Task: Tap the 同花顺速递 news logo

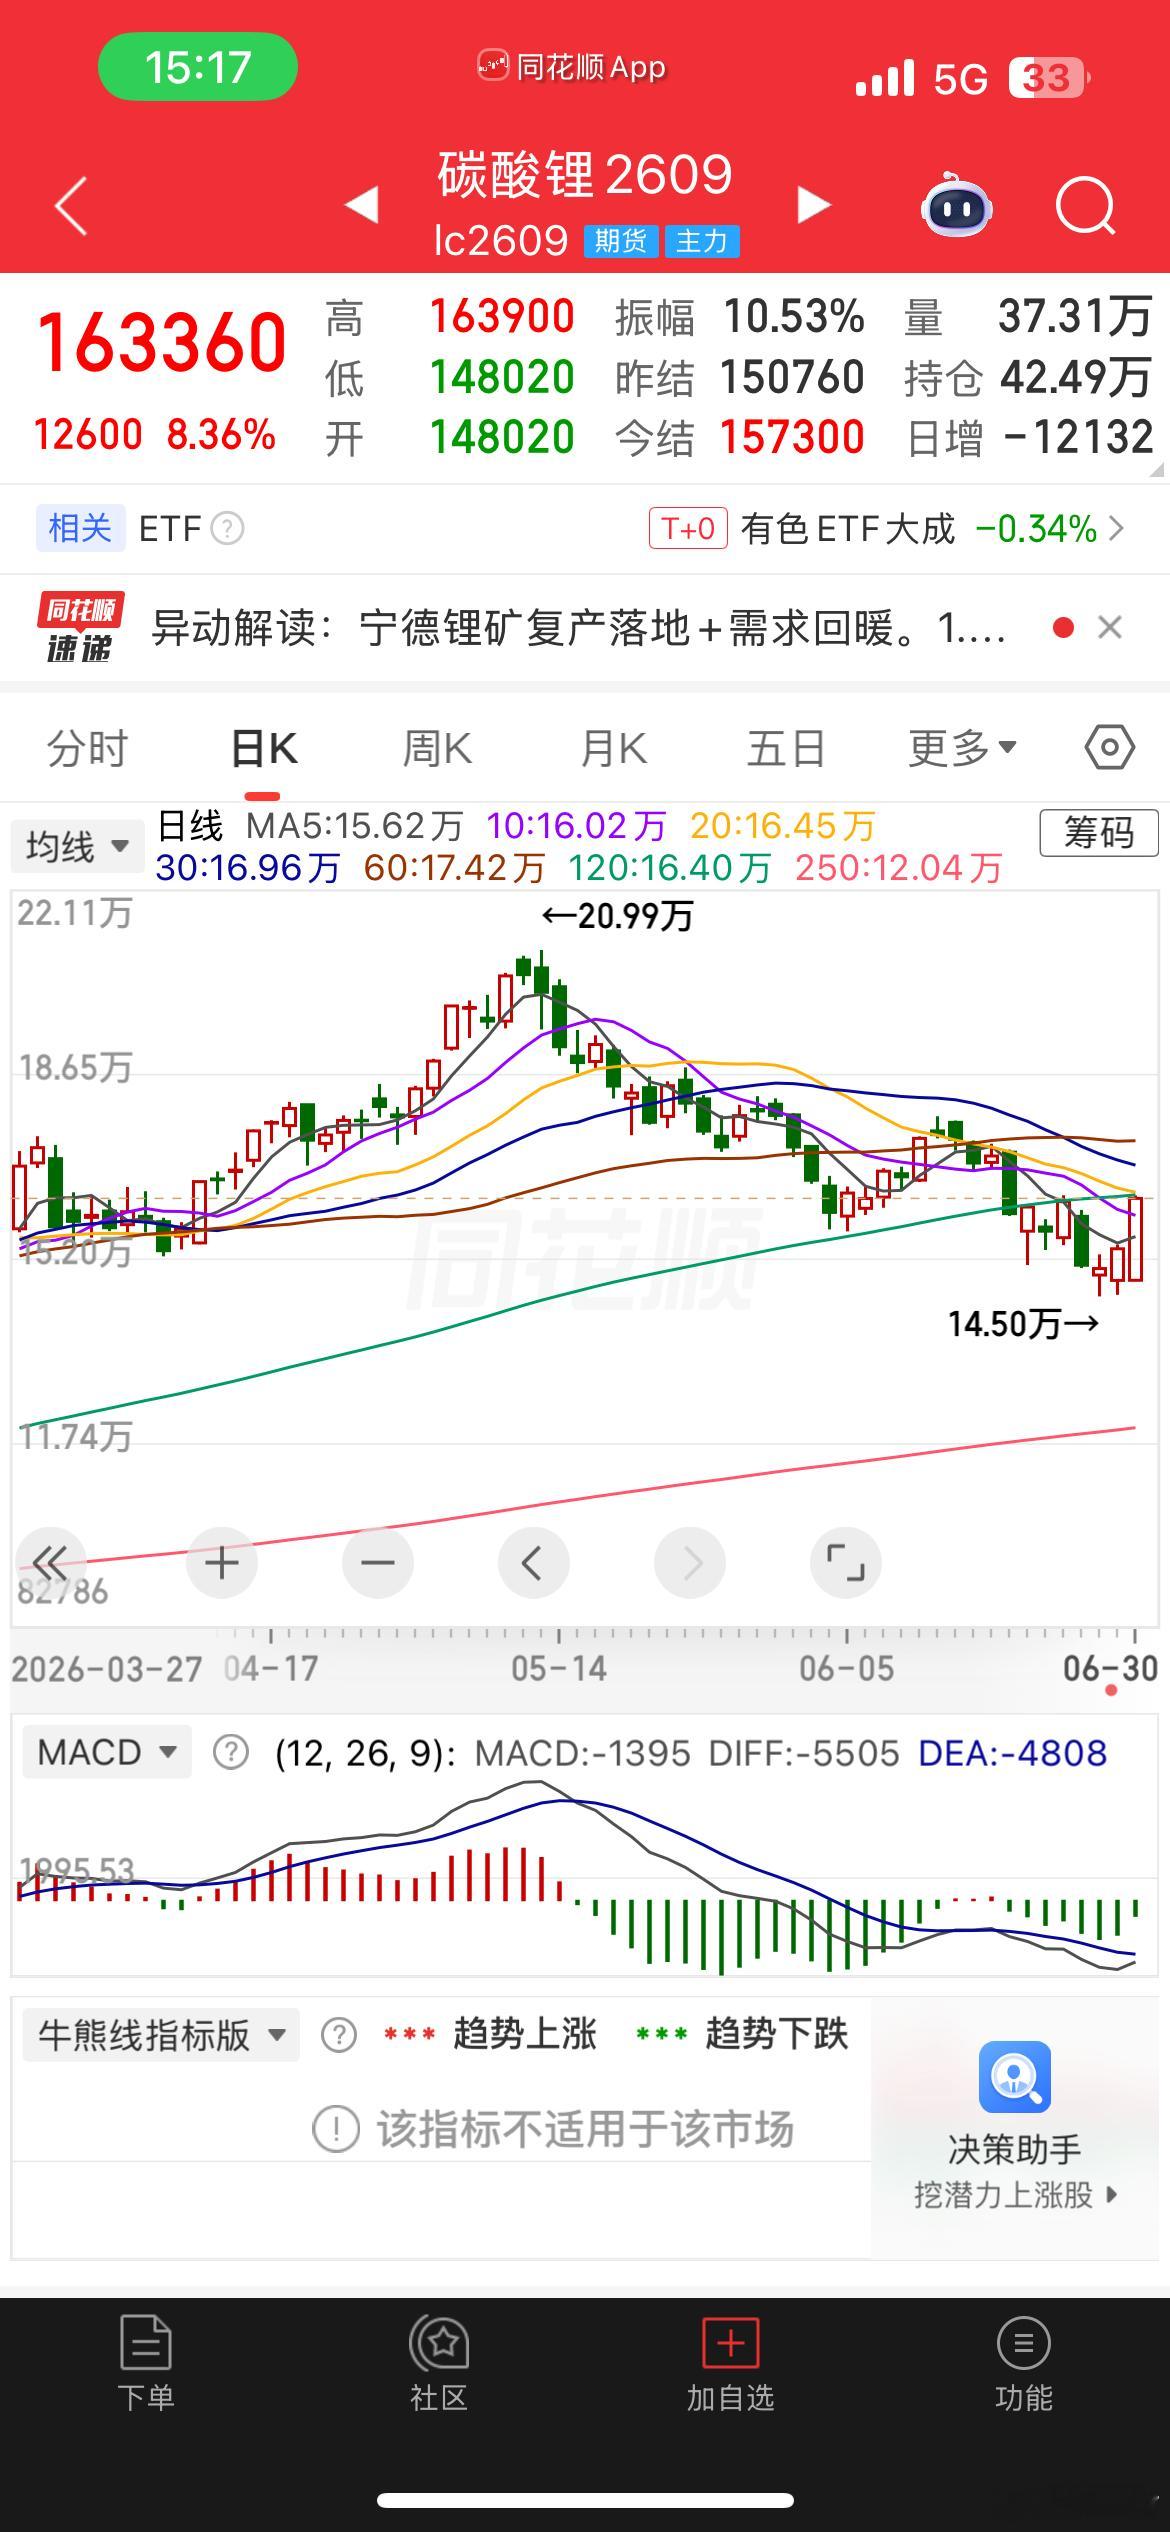Action: [80, 628]
